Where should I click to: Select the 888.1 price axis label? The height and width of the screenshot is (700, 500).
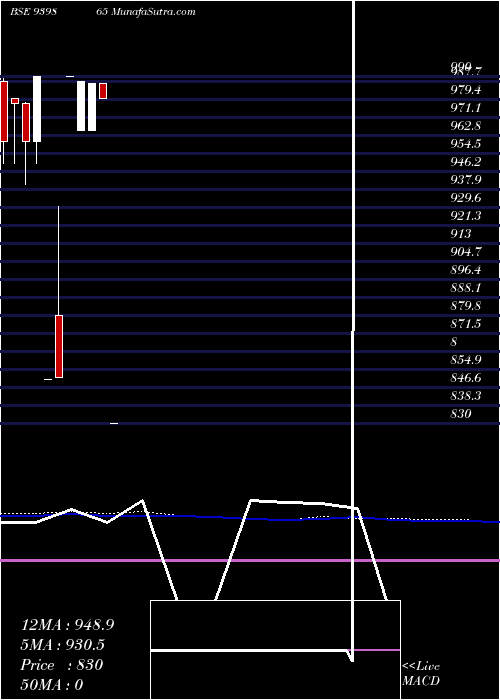tap(466, 288)
